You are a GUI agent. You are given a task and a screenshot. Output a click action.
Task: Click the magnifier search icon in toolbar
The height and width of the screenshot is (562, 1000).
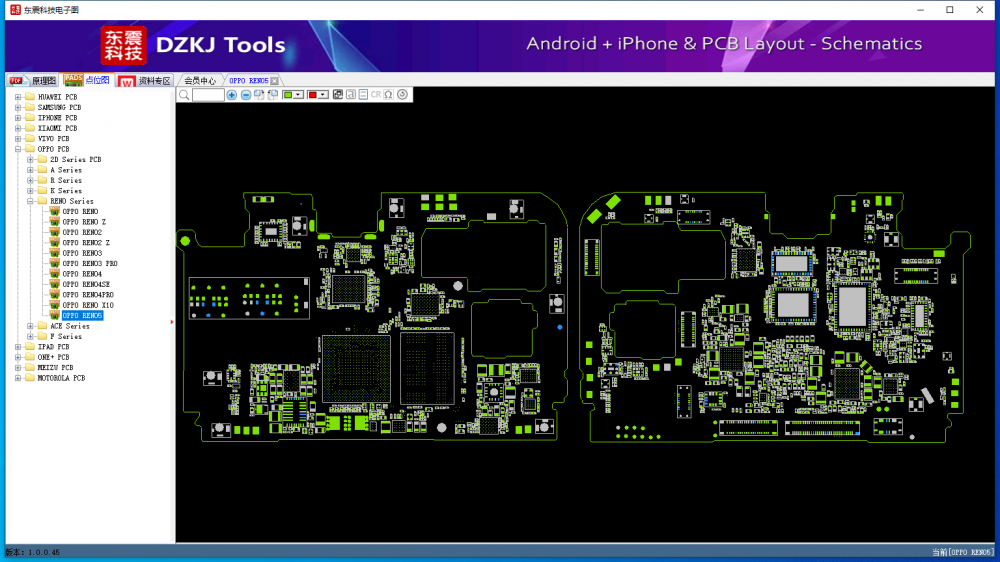point(184,95)
